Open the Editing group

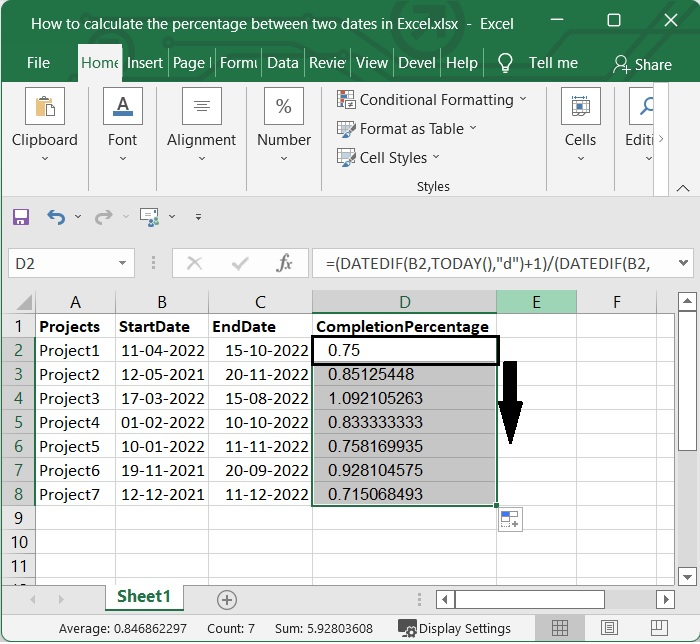click(640, 125)
